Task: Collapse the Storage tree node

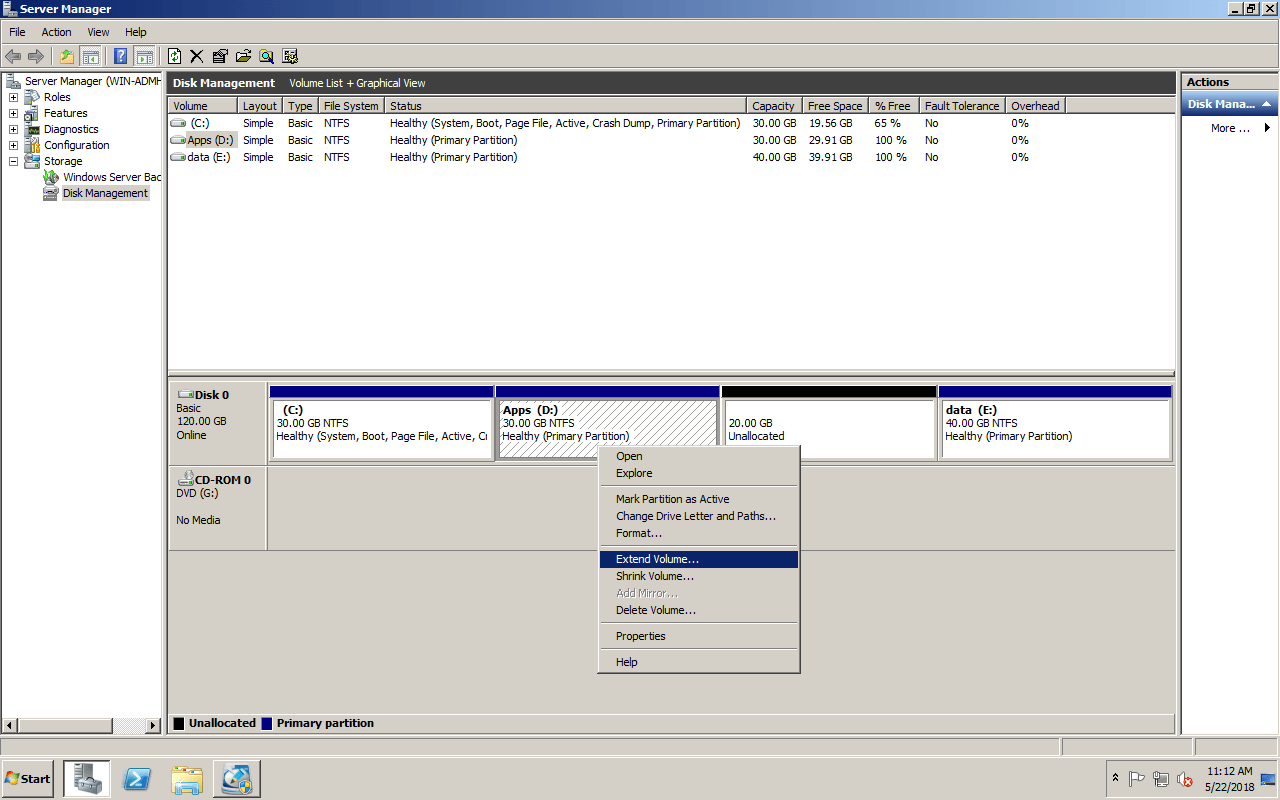Action: 13,161
